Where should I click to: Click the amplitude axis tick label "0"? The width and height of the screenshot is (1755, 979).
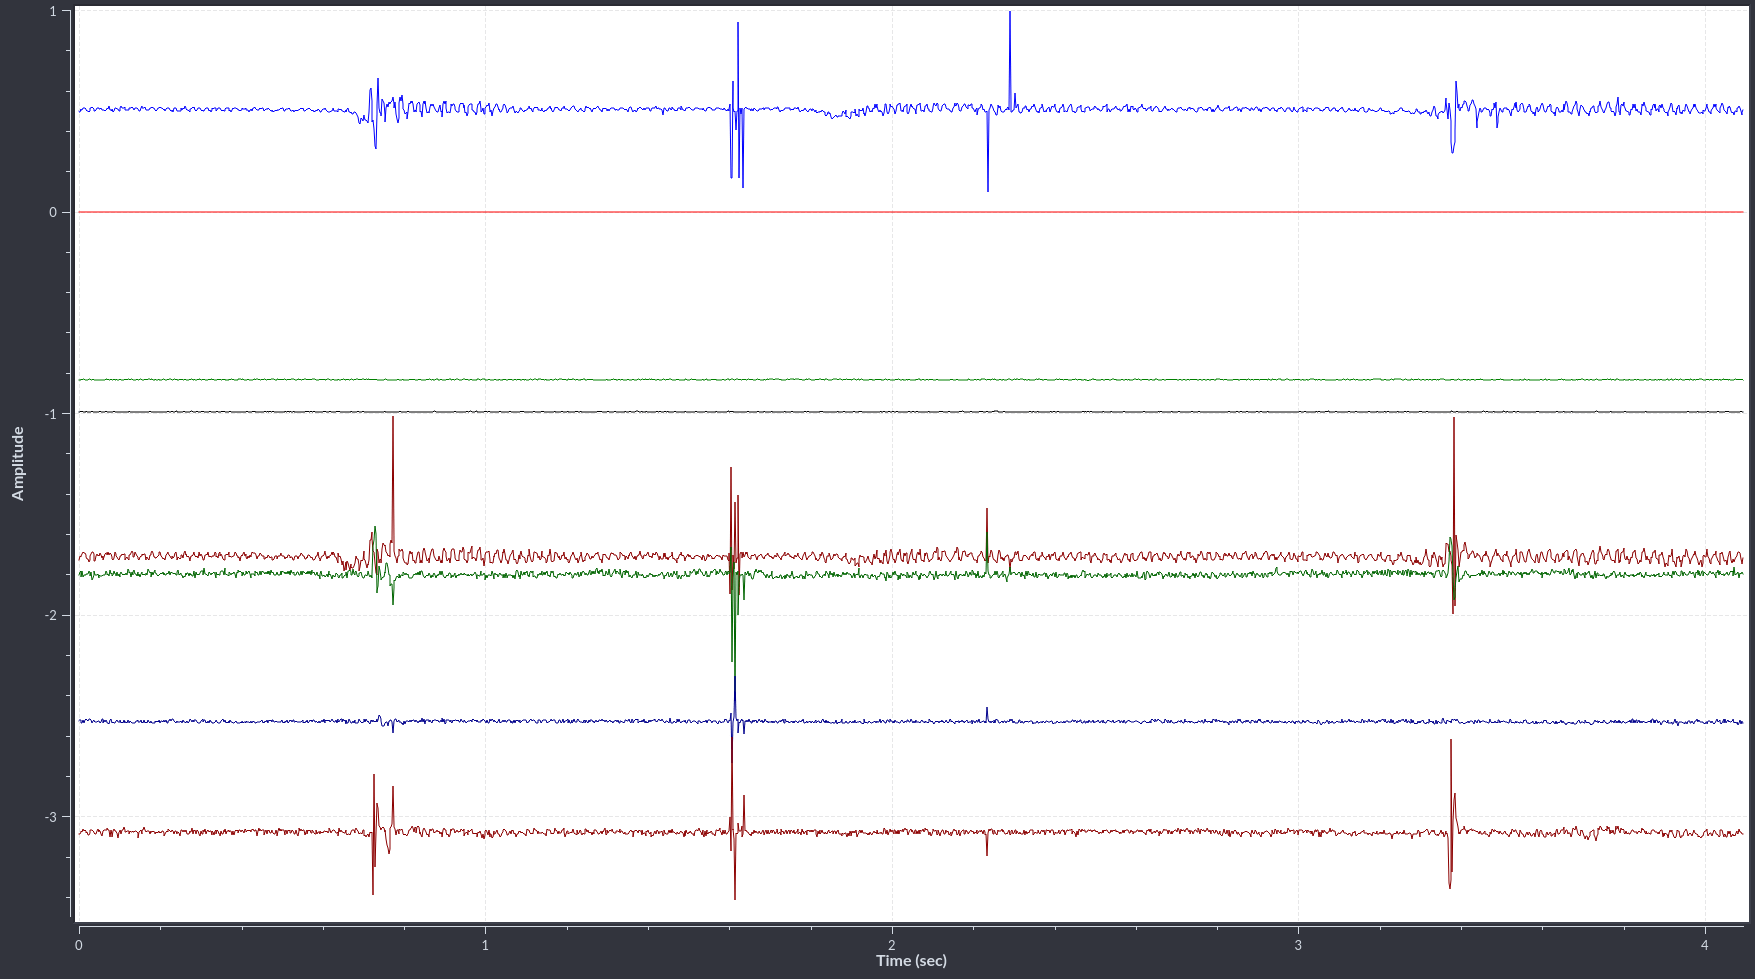[x=53, y=212]
